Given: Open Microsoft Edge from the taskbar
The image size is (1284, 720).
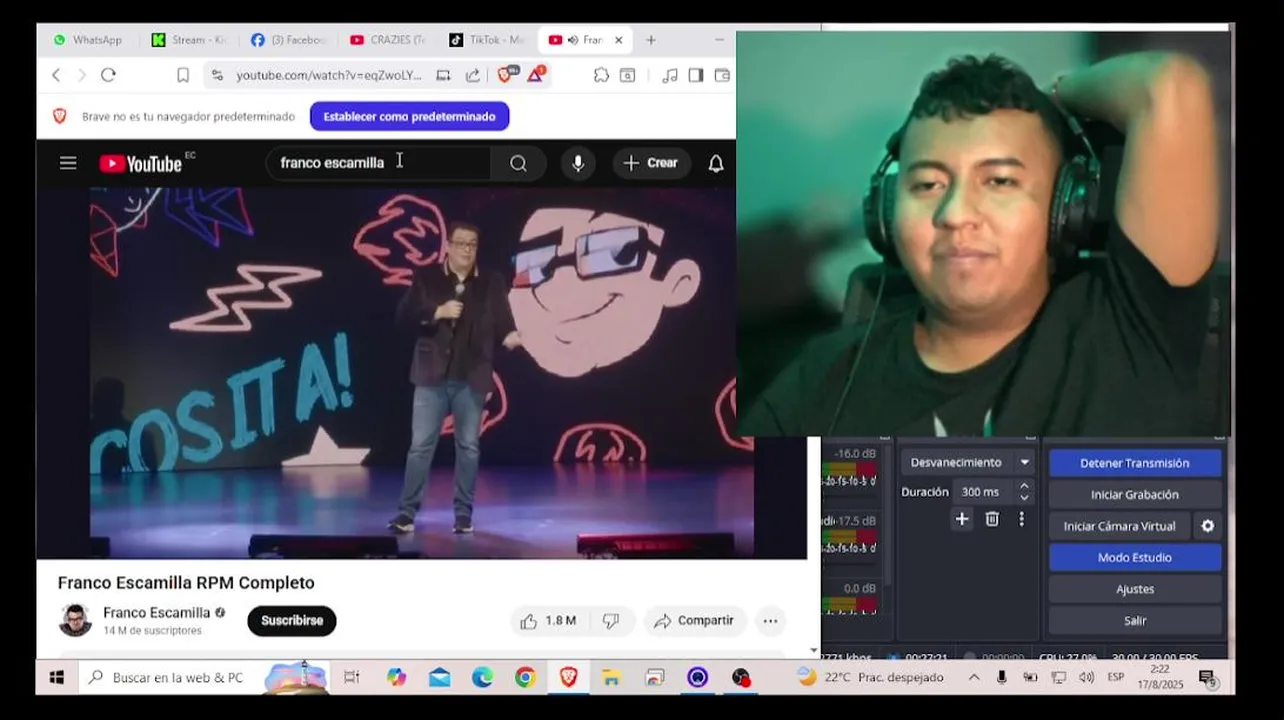Looking at the screenshot, I should click(482, 678).
